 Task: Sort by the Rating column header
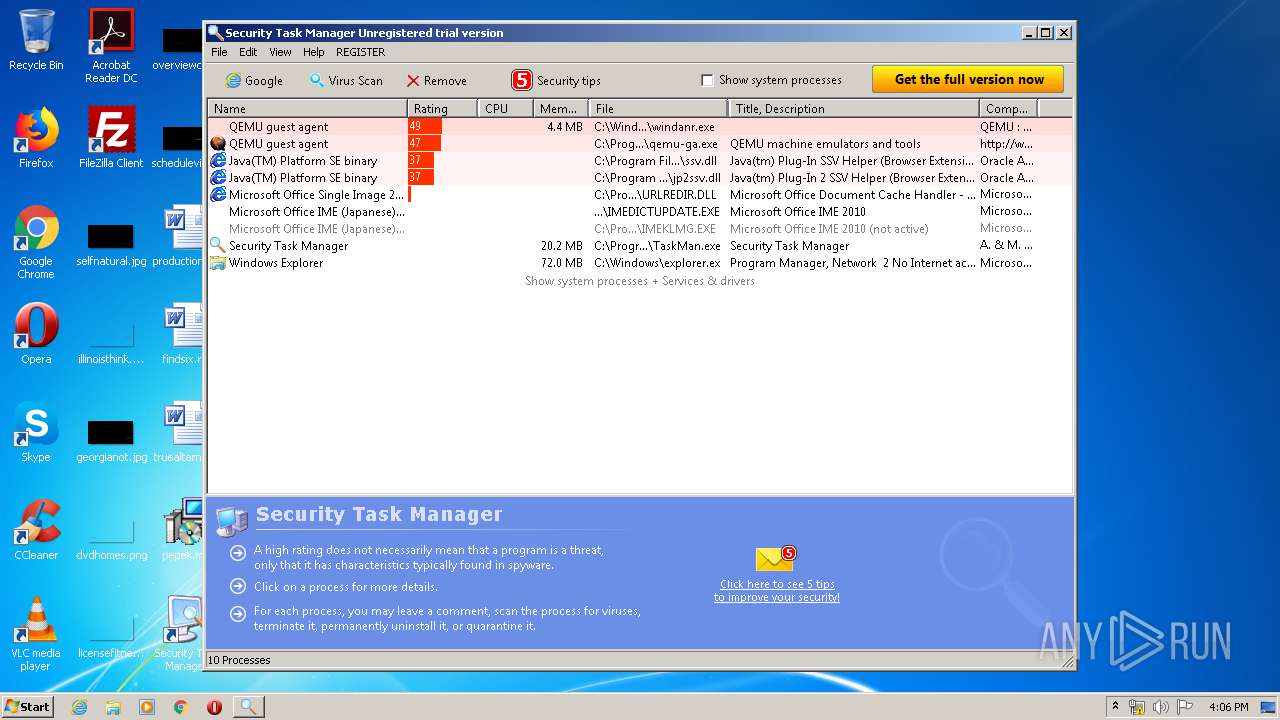[442, 108]
